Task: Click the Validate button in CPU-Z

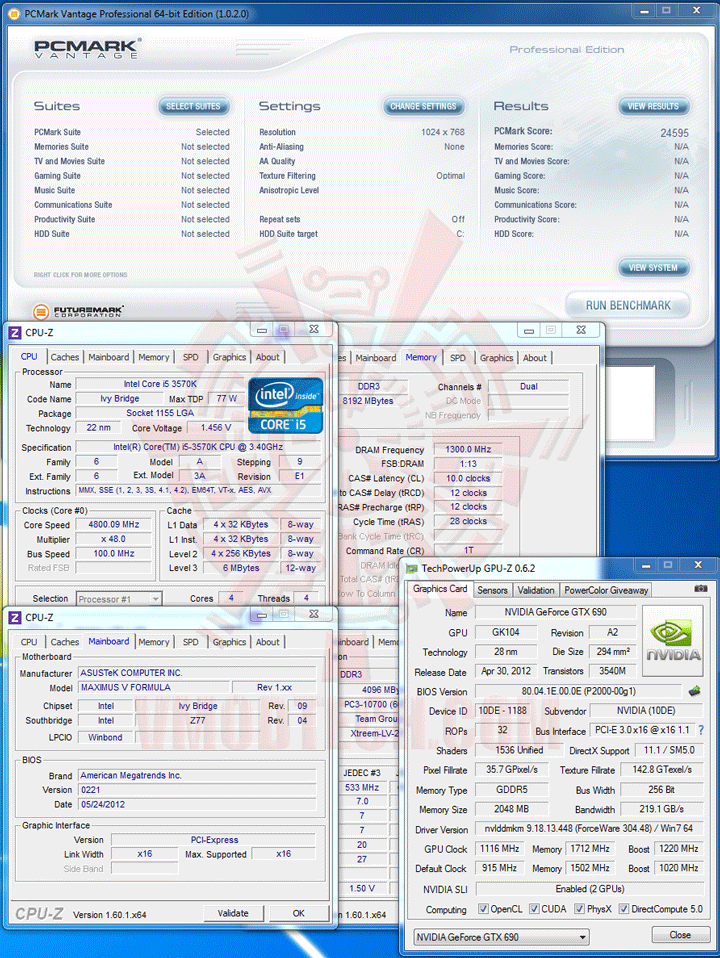Action: (233, 913)
